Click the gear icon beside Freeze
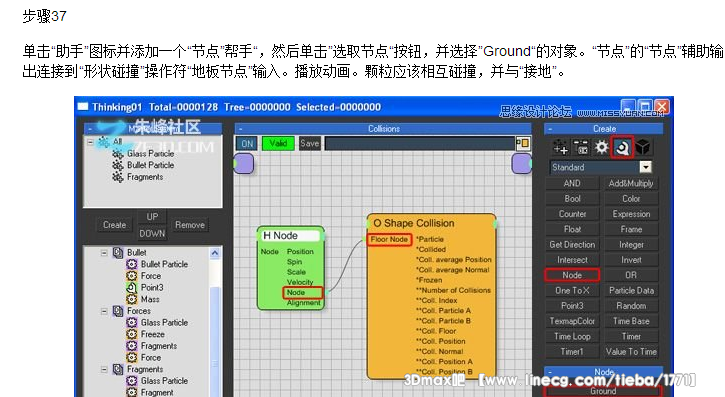 (x=132, y=334)
